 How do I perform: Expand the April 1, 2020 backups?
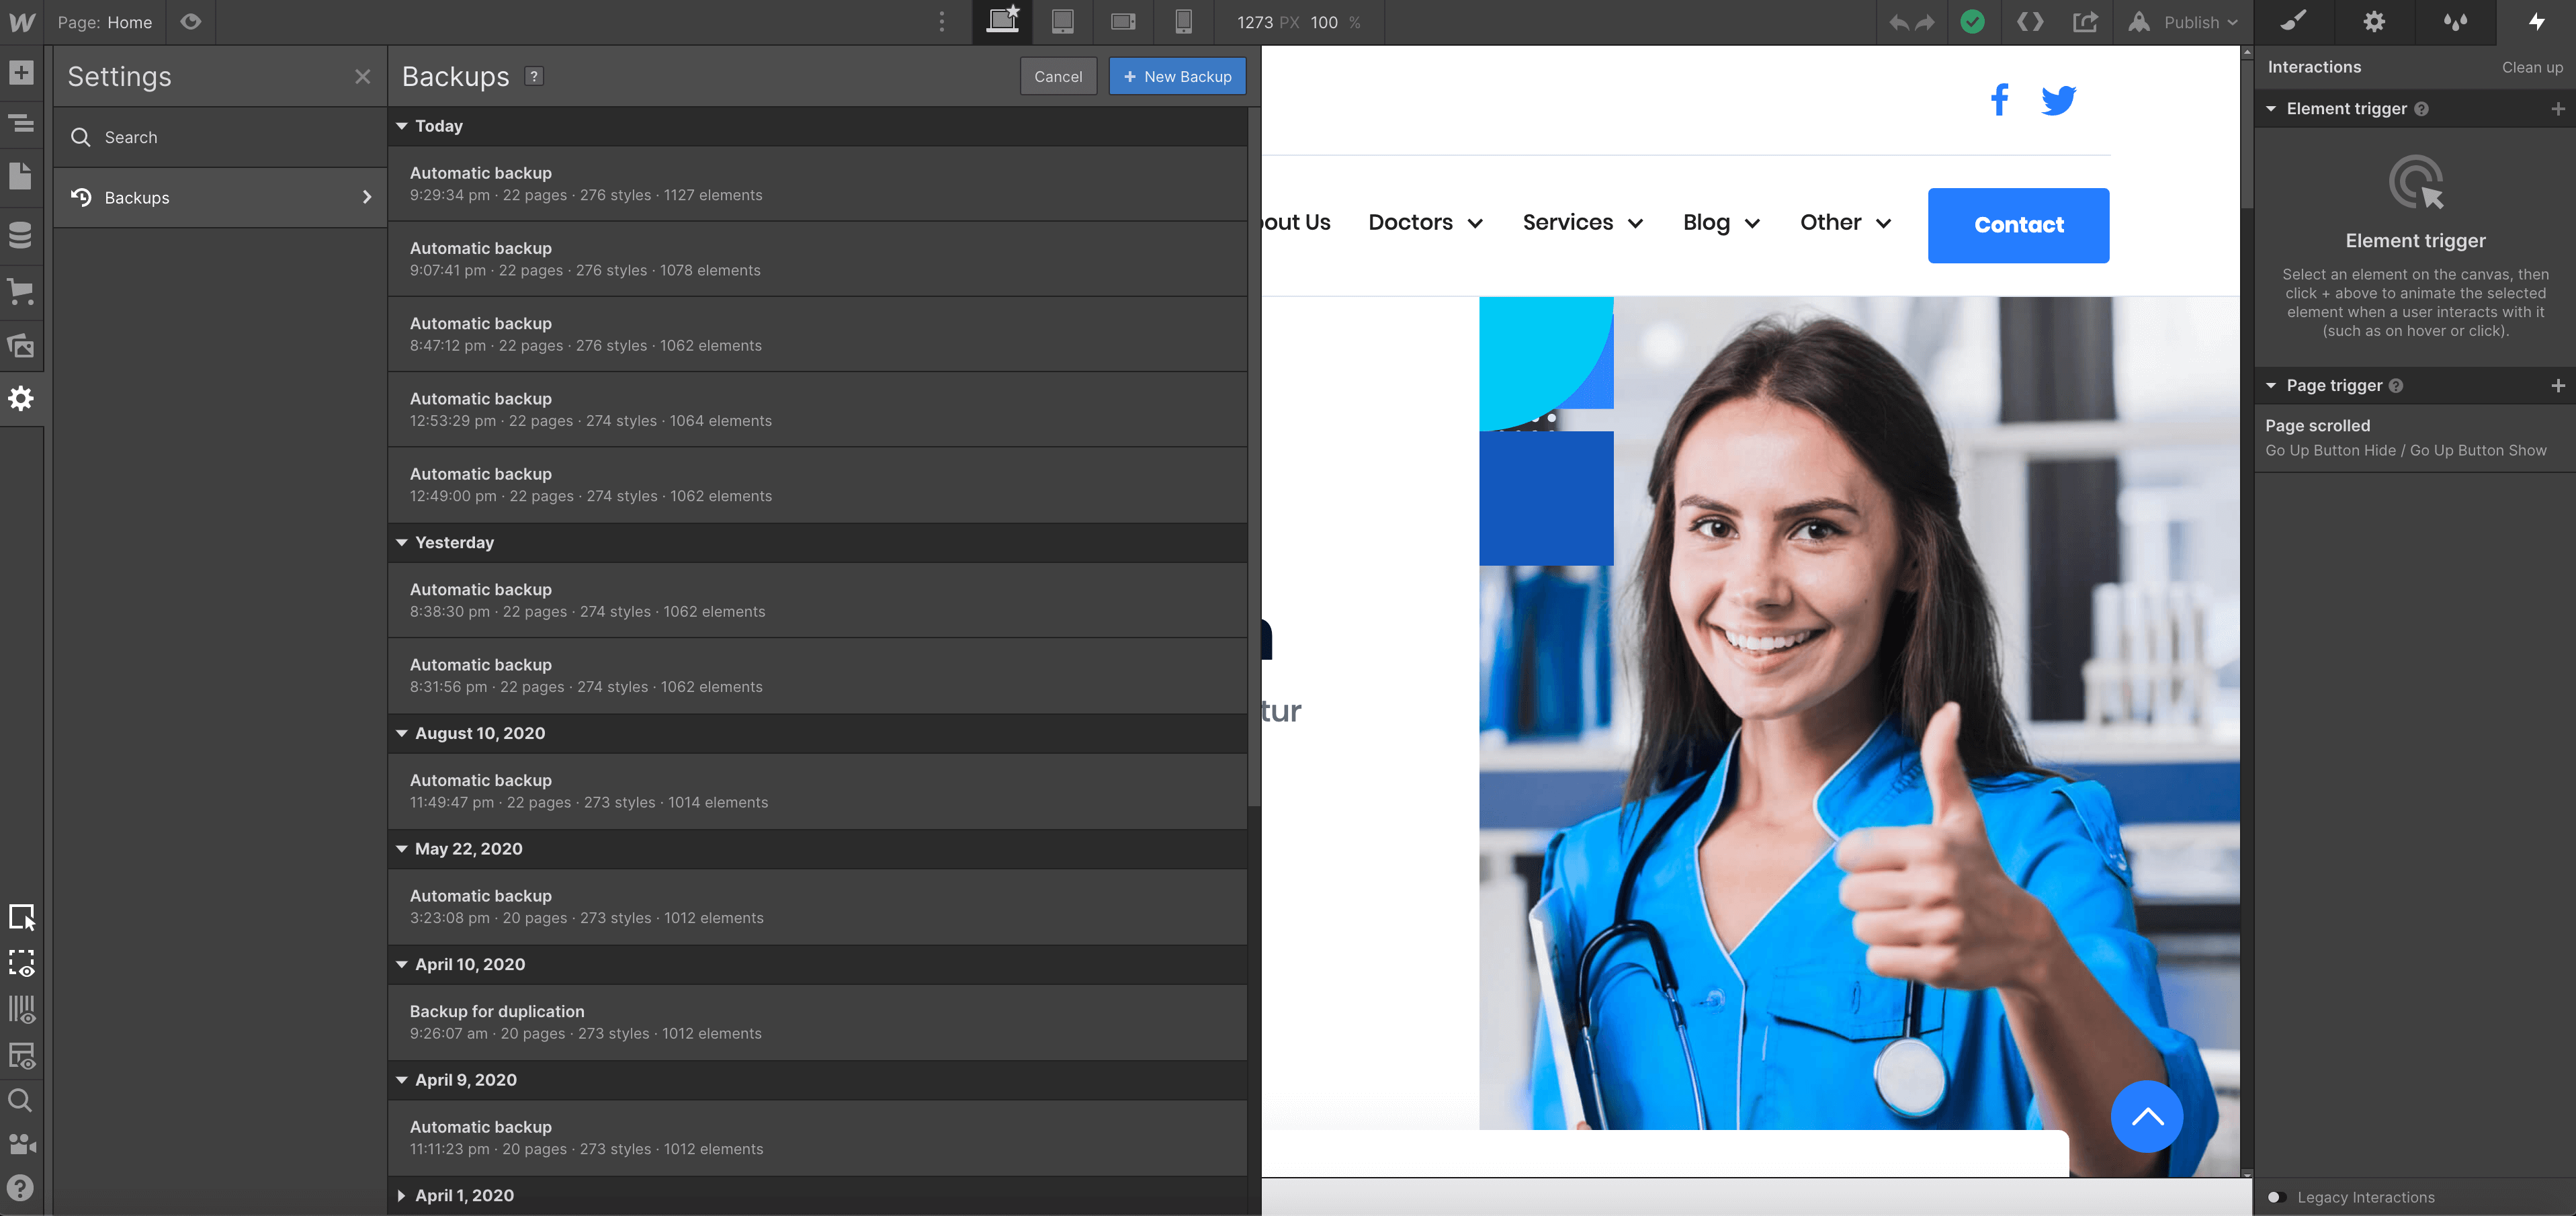pyautogui.click(x=402, y=1195)
